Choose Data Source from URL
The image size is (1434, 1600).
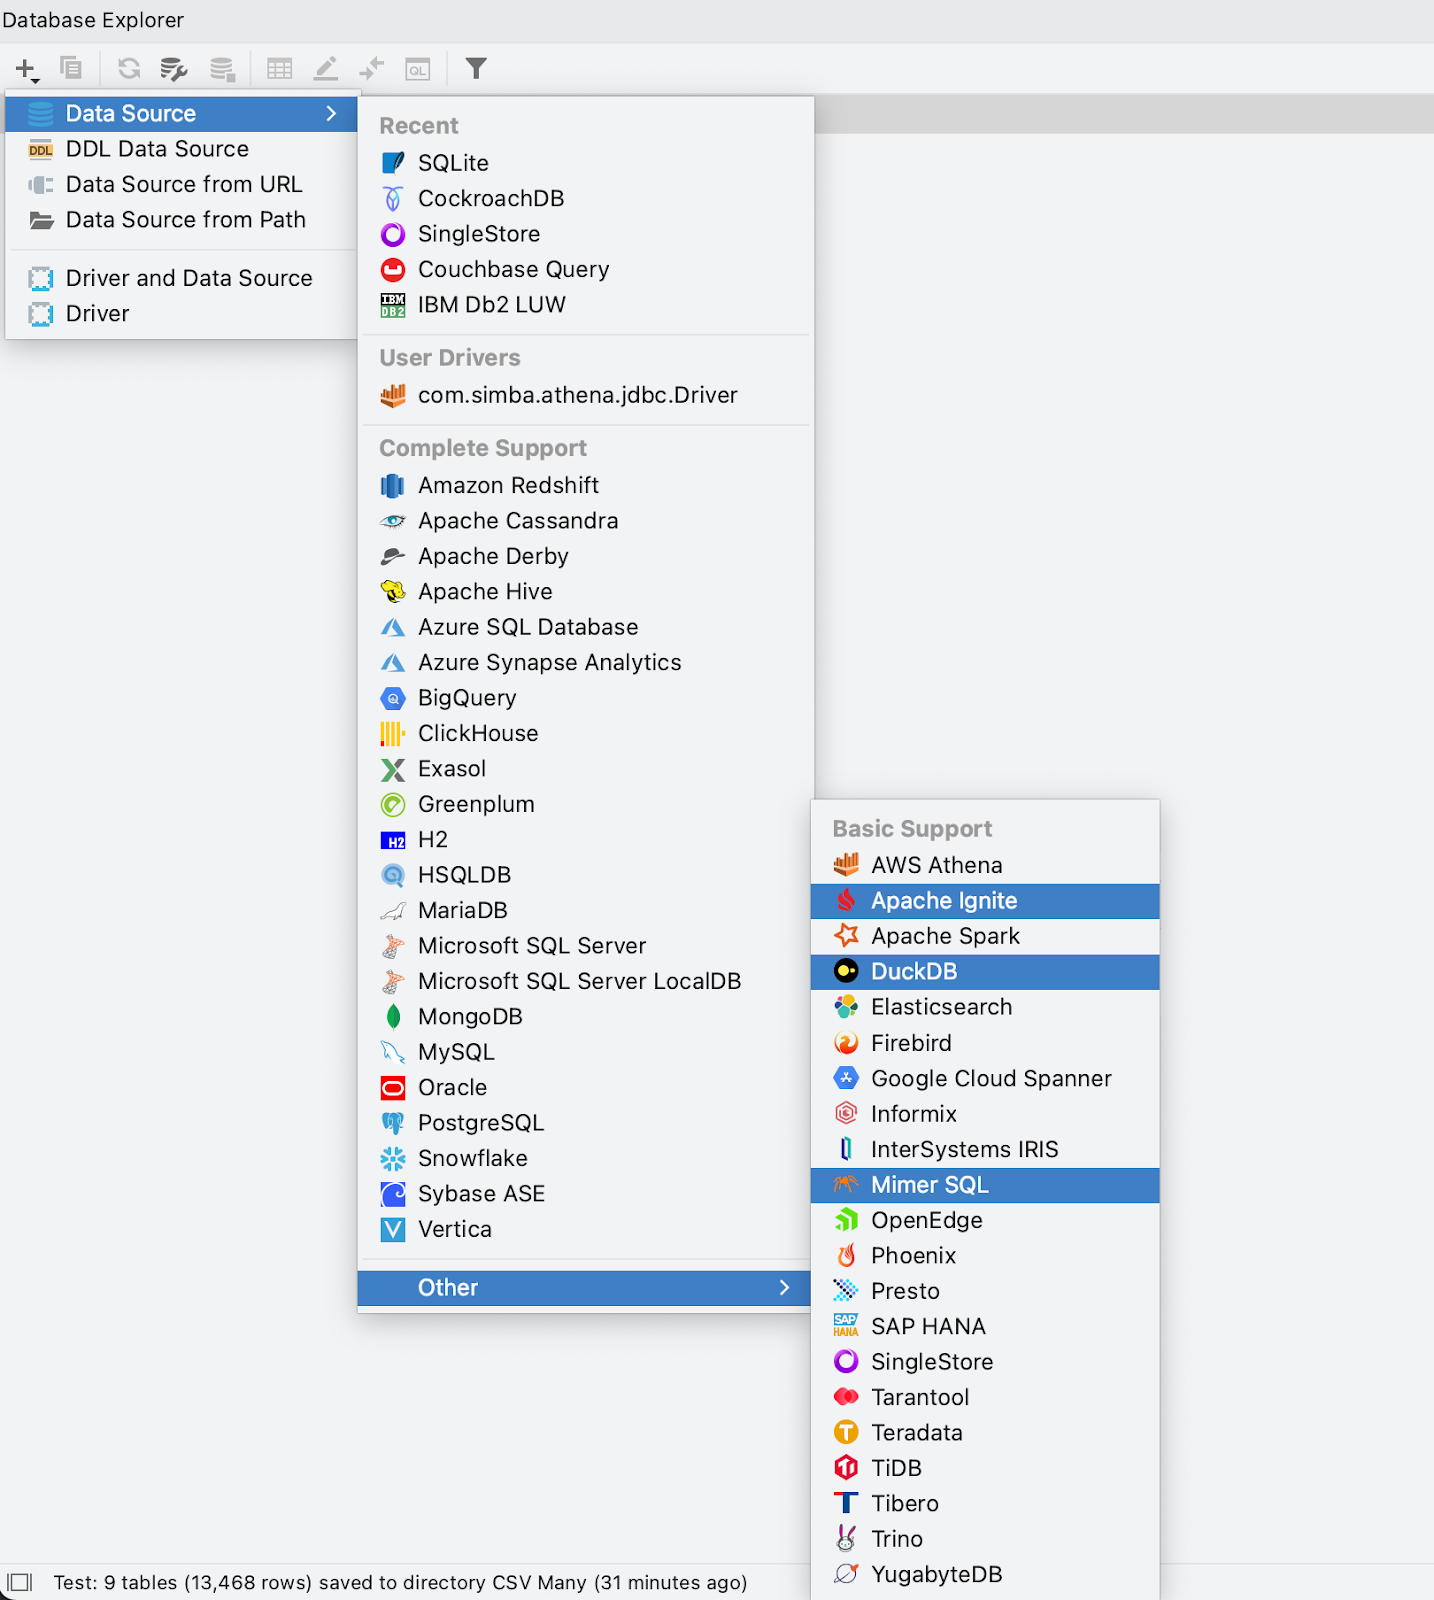pyautogui.click(x=182, y=185)
